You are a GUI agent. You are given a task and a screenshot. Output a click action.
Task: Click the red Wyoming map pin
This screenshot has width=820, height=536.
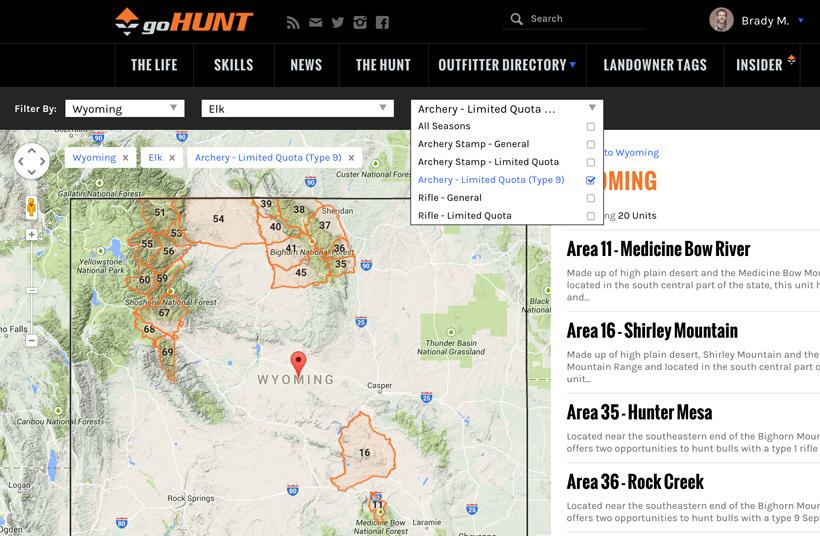click(x=298, y=364)
